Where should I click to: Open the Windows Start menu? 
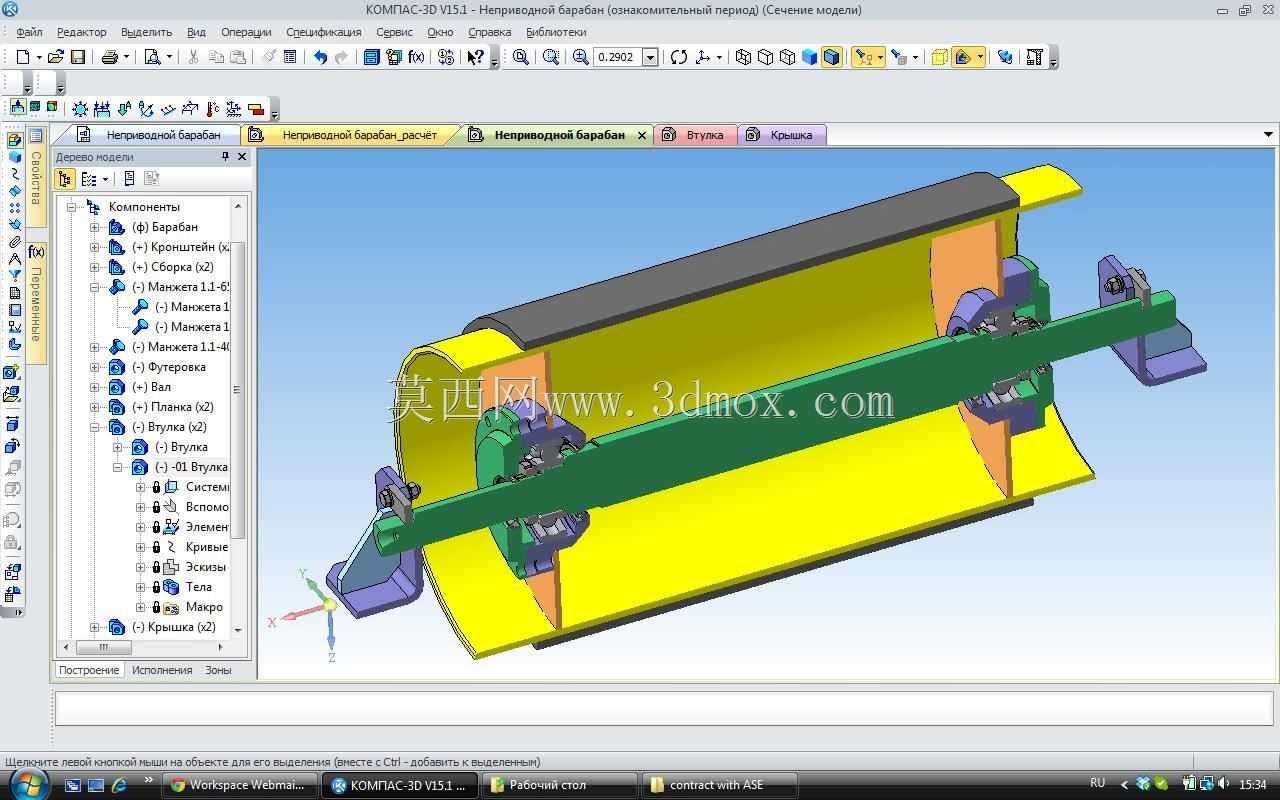point(27,783)
